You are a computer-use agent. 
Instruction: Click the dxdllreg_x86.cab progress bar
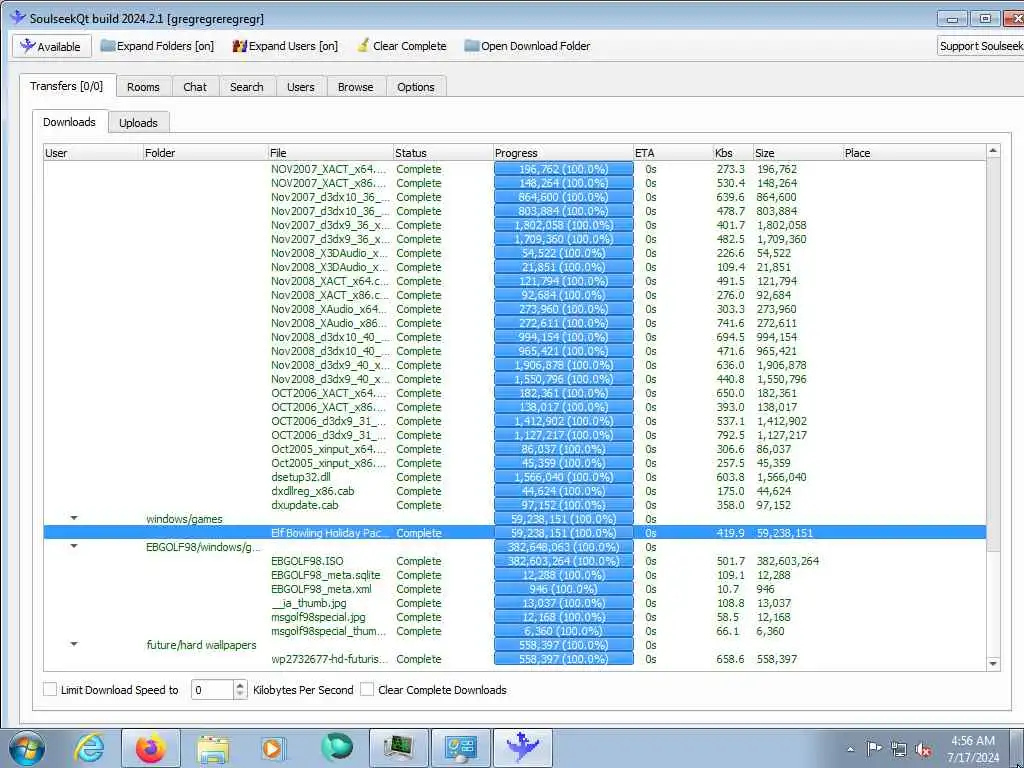564,491
